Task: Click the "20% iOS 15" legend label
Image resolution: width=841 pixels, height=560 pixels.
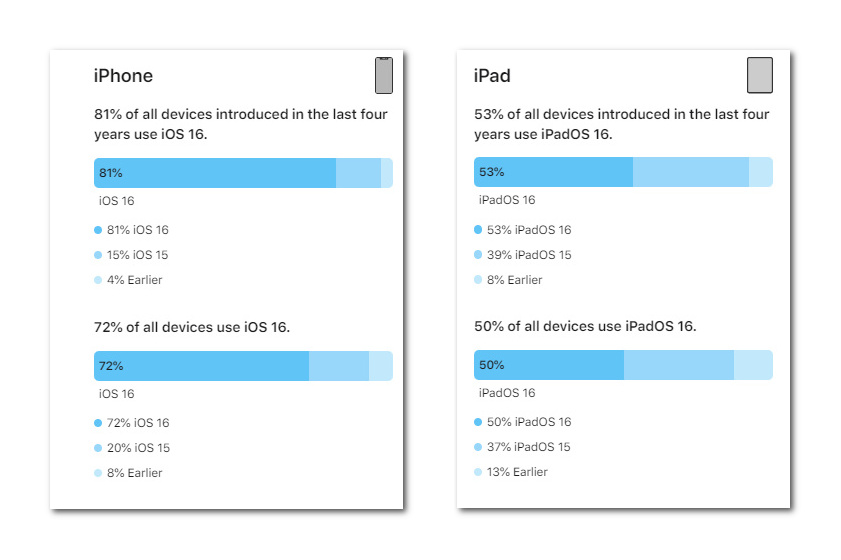Action: pyautogui.click(x=138, y=448)
